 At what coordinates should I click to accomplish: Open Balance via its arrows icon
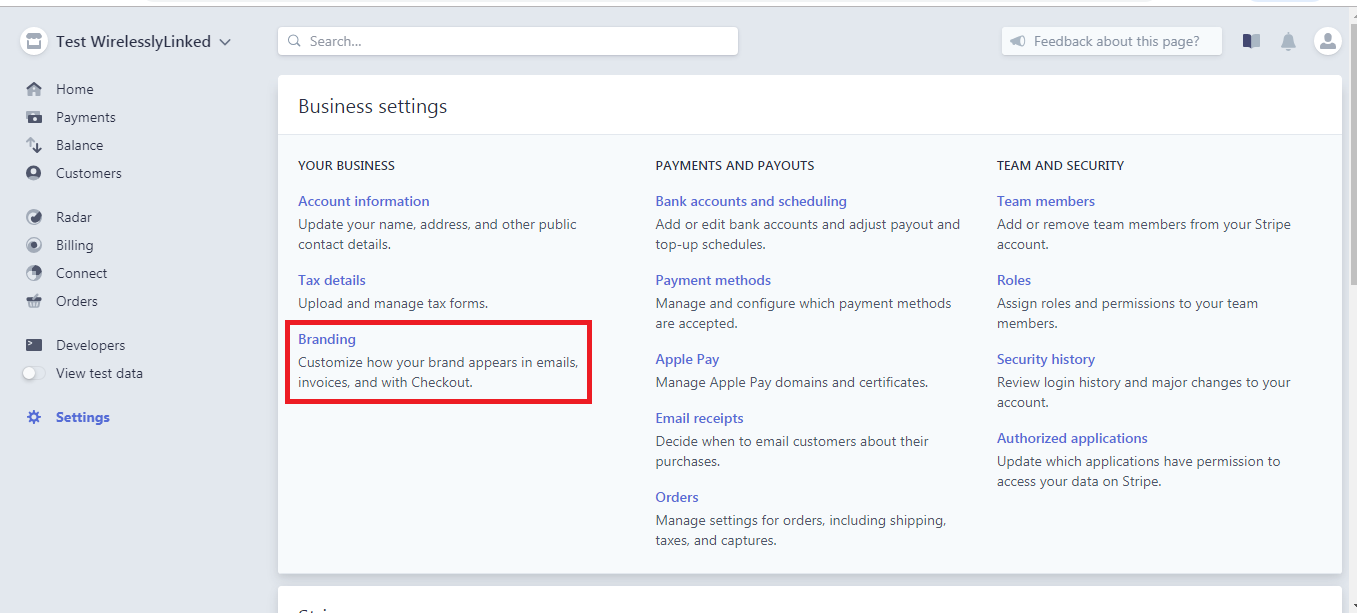[x=34, y=145]
